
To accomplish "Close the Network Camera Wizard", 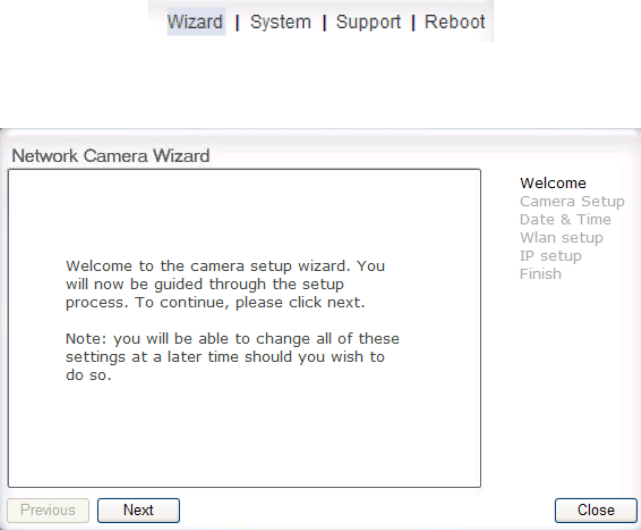I will (x=596, y=510).
